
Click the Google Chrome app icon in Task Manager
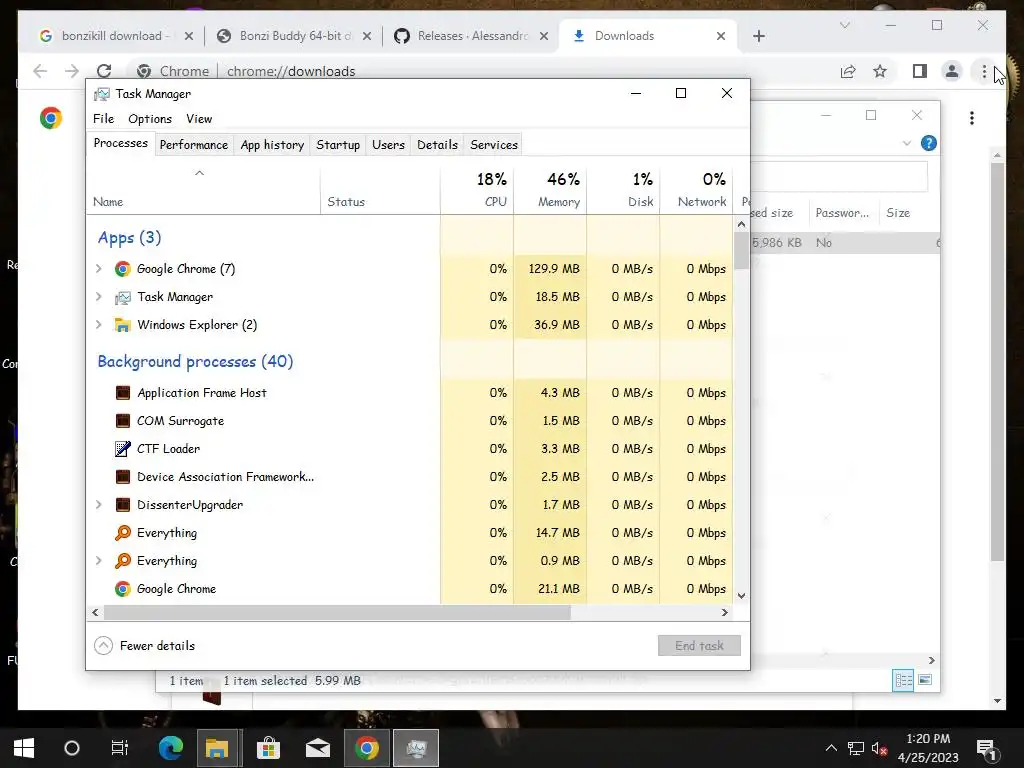point(122,268)
